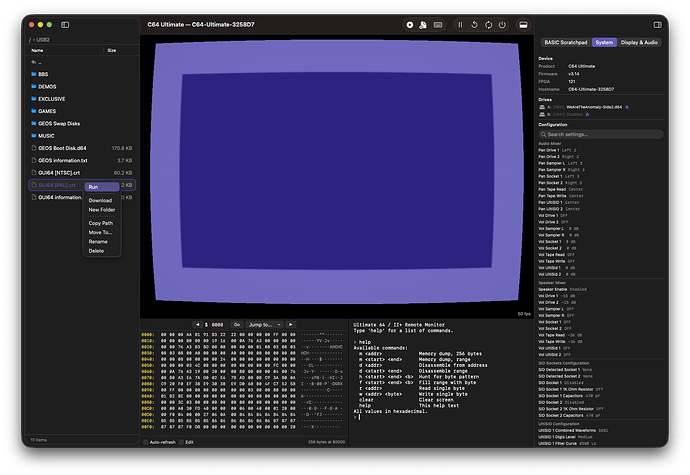Choose Download from the context menu

[x=102, y=200]
